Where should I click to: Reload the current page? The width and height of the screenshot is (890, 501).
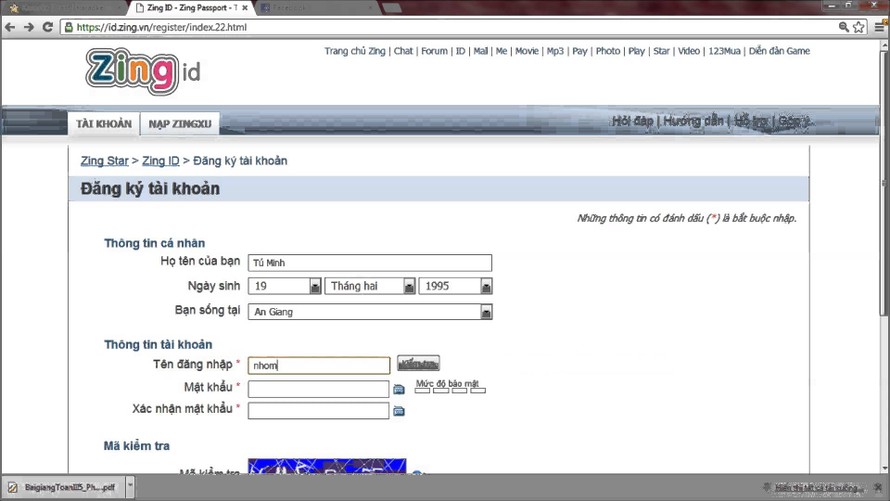pos(47,27)
